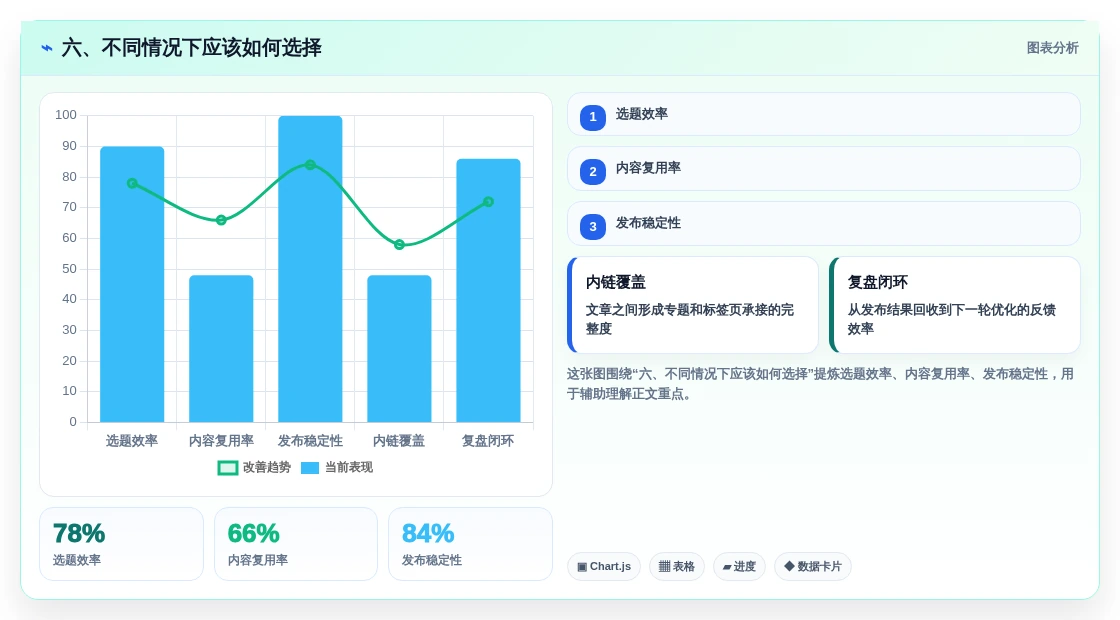Open the 内链覆盖 info card
This screenshot has height=620, width=1120.
[693, 305]
